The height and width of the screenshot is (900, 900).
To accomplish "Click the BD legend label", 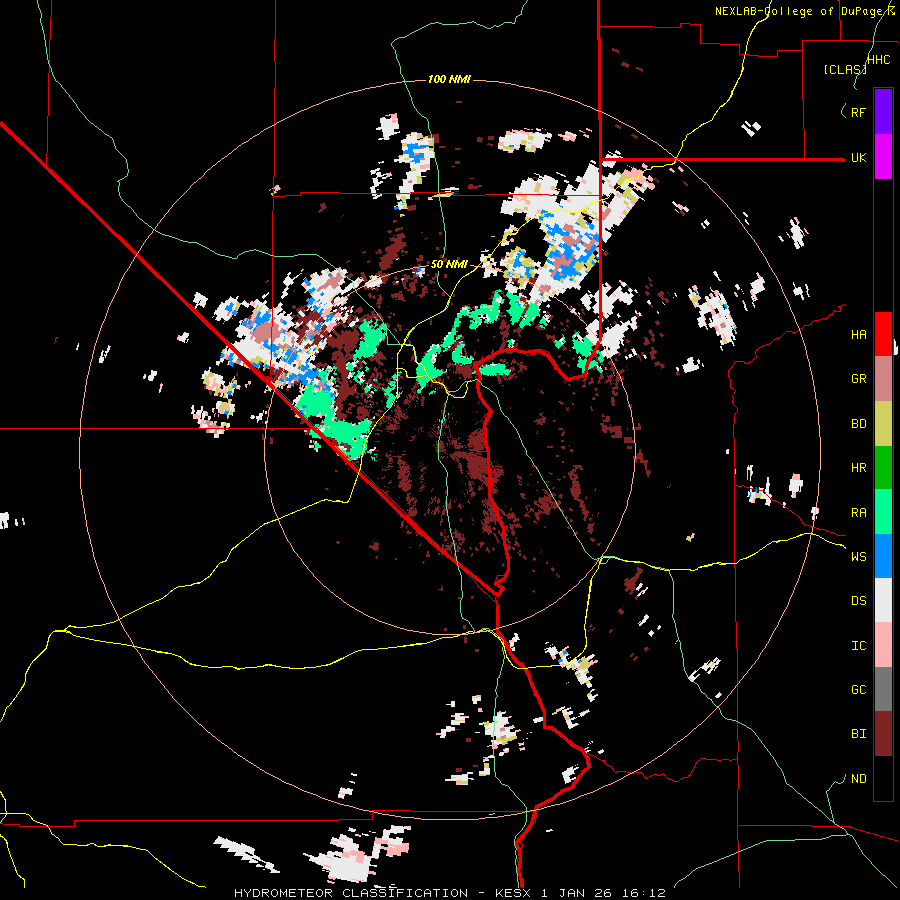I will [x=858, y=424].
